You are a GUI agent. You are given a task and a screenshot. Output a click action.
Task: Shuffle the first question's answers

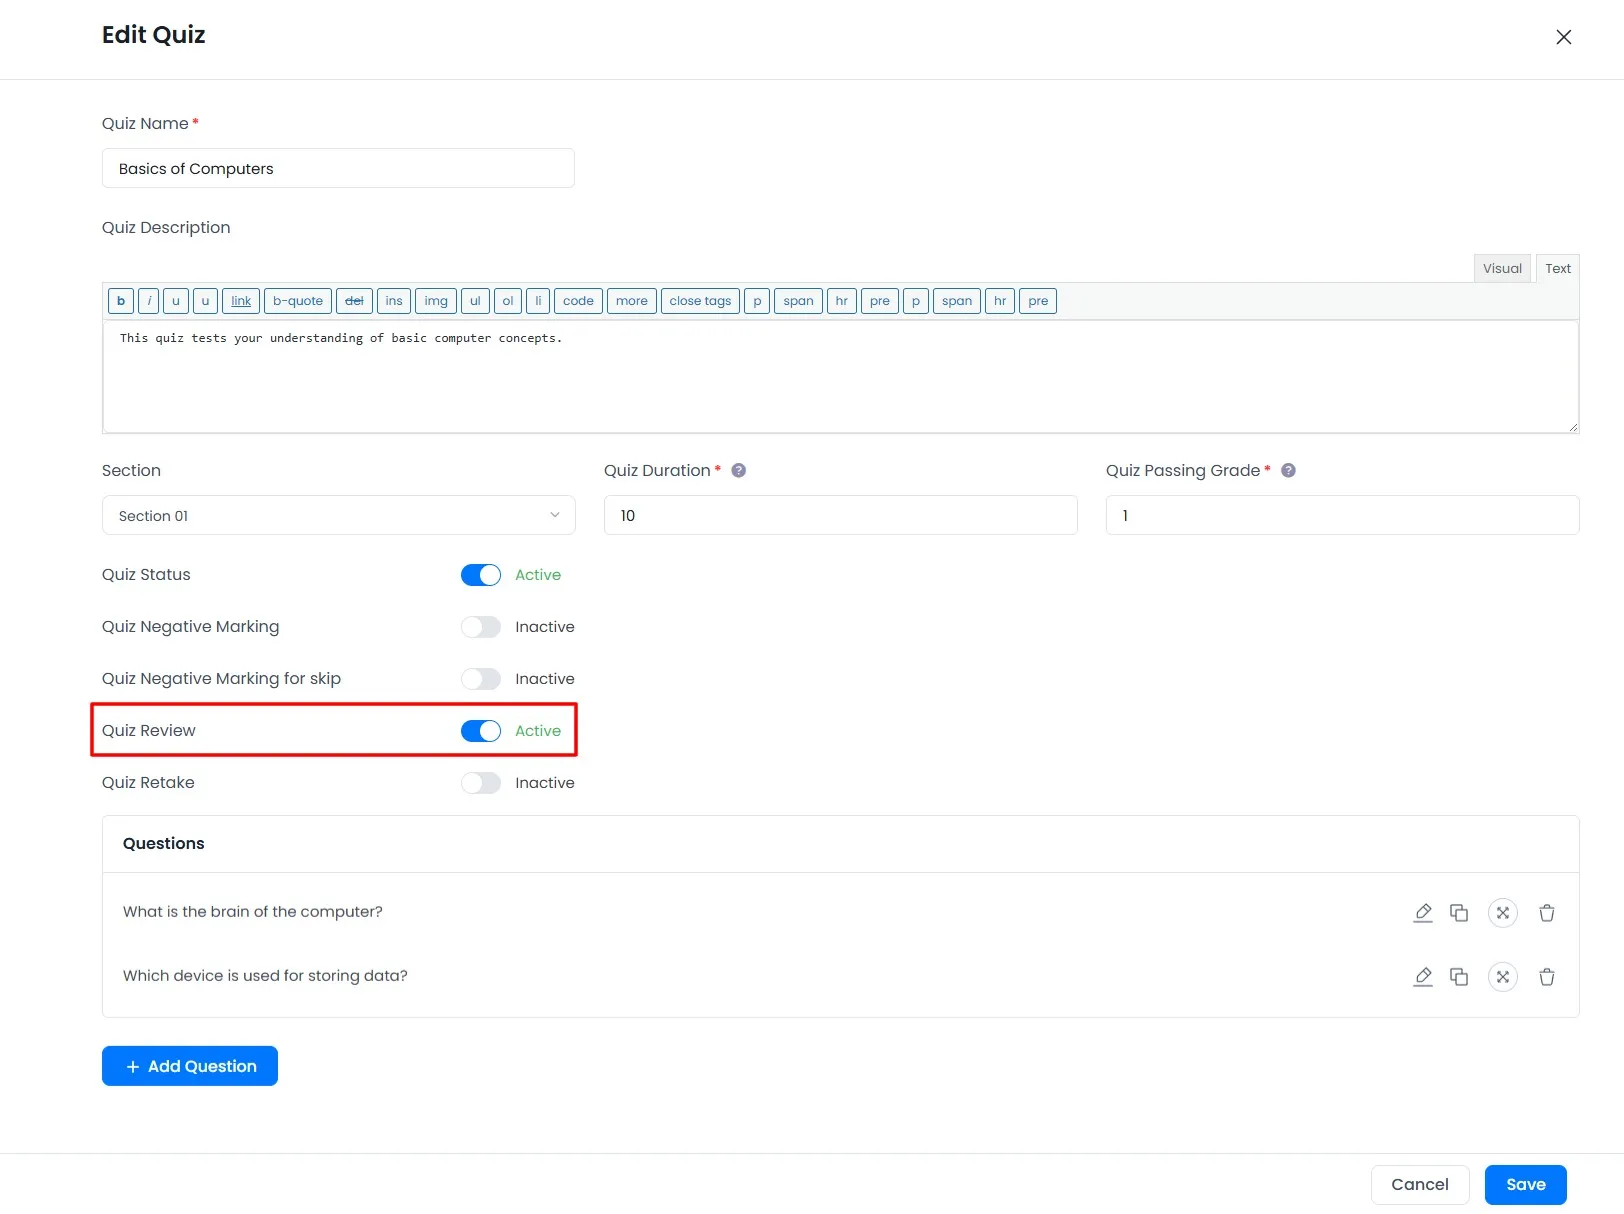point(1503,912)
